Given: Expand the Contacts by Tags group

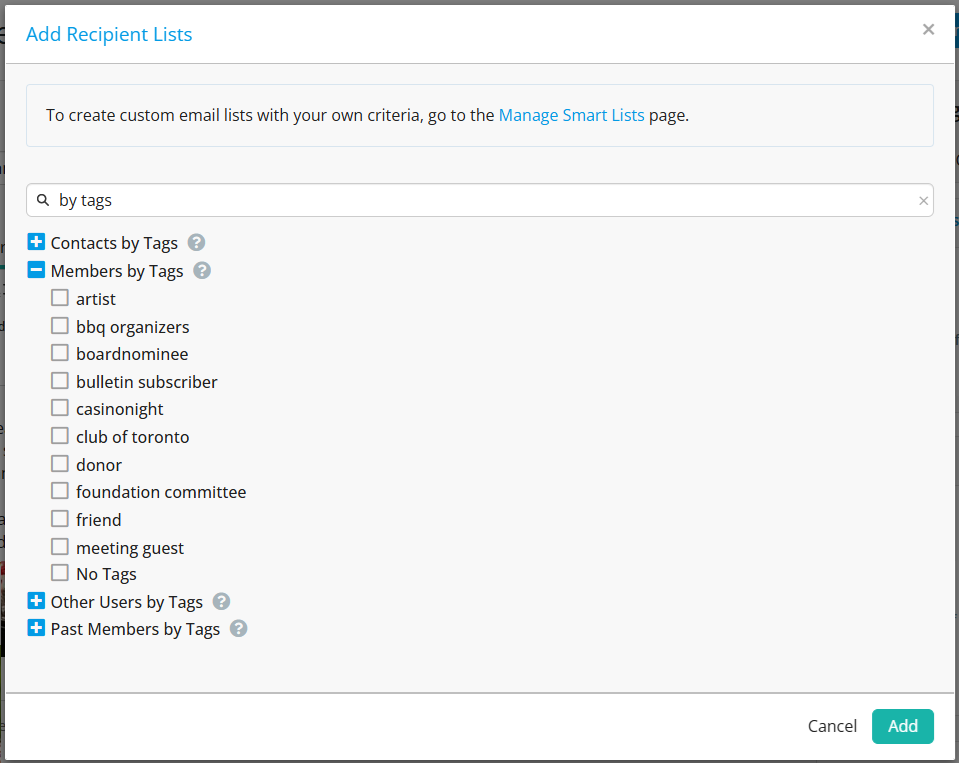Looking at the screenshot, I should click(36, 242).
